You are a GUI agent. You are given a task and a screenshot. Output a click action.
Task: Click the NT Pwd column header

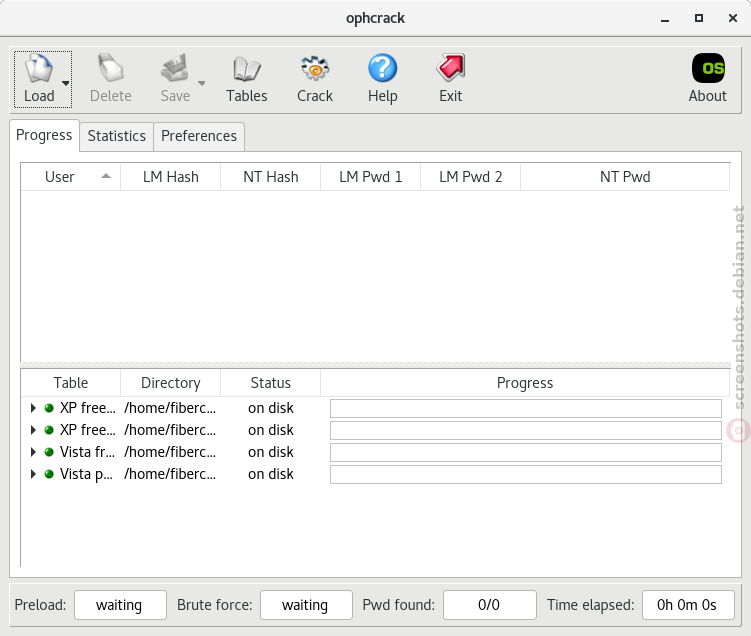point(625,177)
